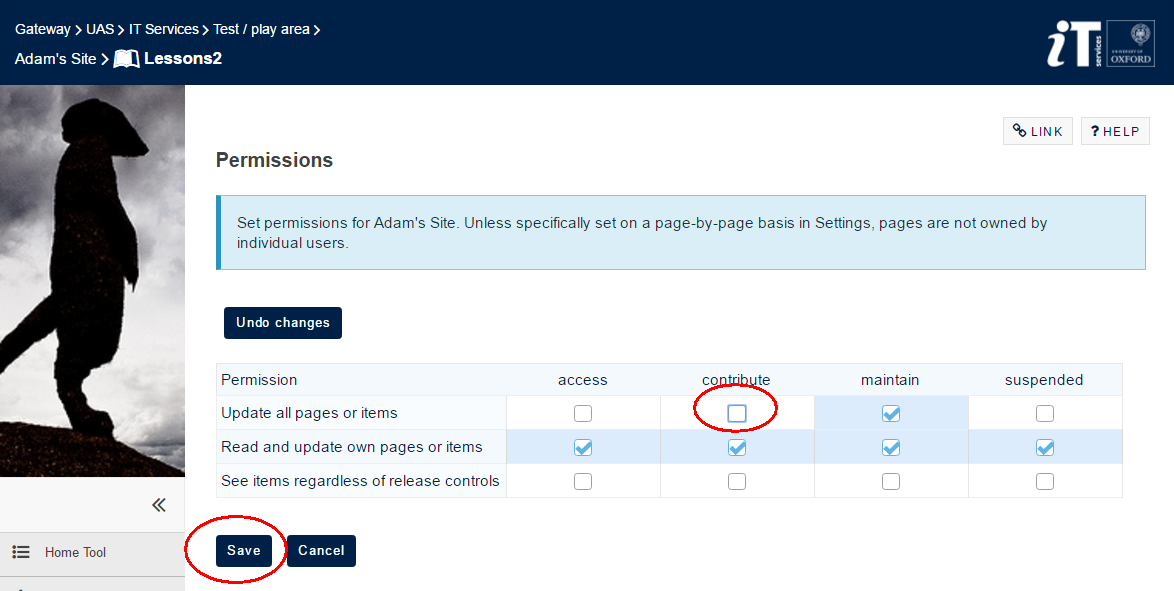This screenshot has width=1174, height=591.
Task: Uncheck maintain for Update all pages
Action: coord(891,413)
